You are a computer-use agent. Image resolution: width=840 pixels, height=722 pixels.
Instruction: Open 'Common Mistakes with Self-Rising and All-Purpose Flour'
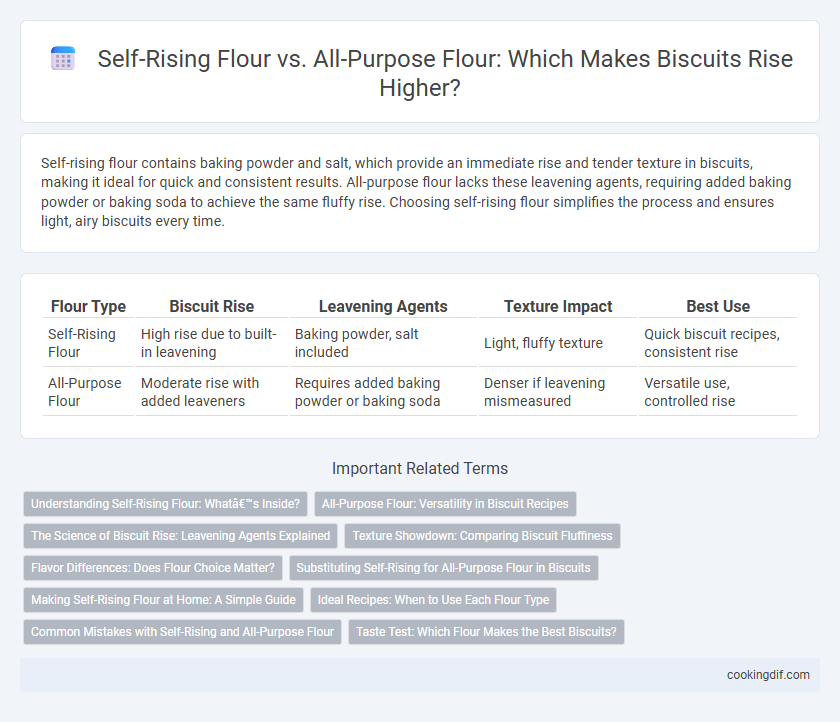[x=182, y=632]
